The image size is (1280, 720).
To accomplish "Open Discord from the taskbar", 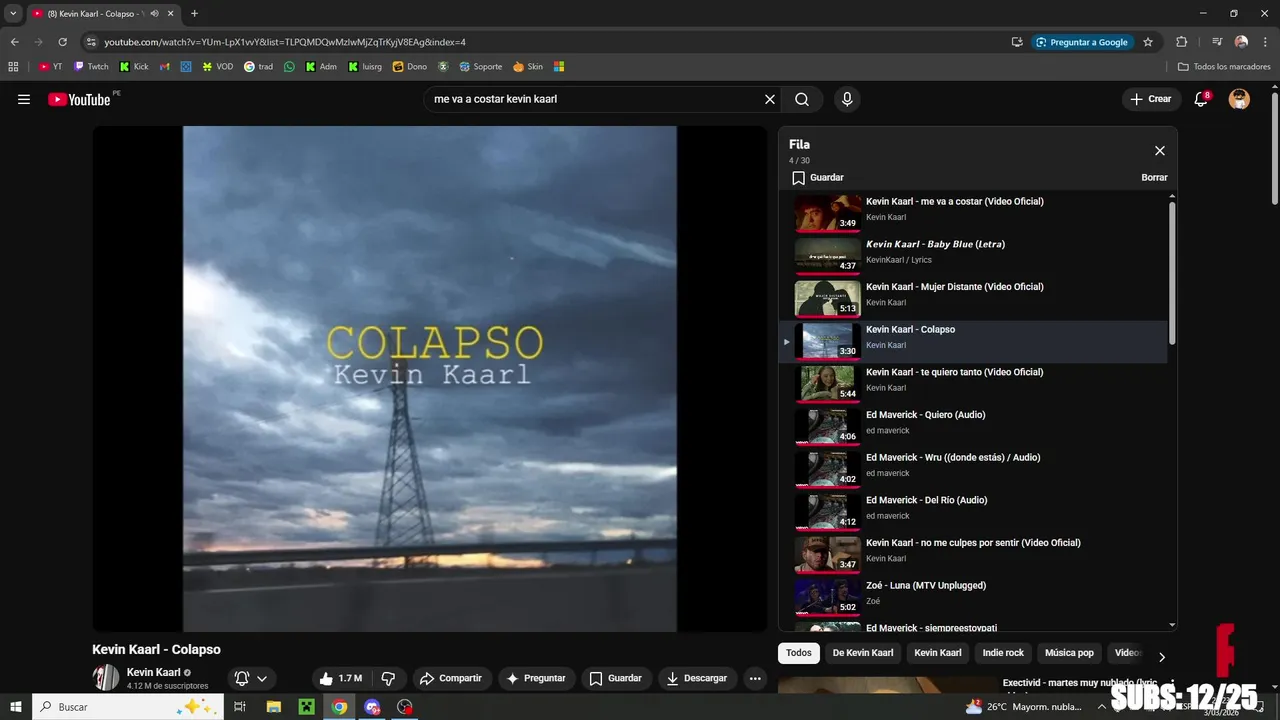I will (372, 707).
